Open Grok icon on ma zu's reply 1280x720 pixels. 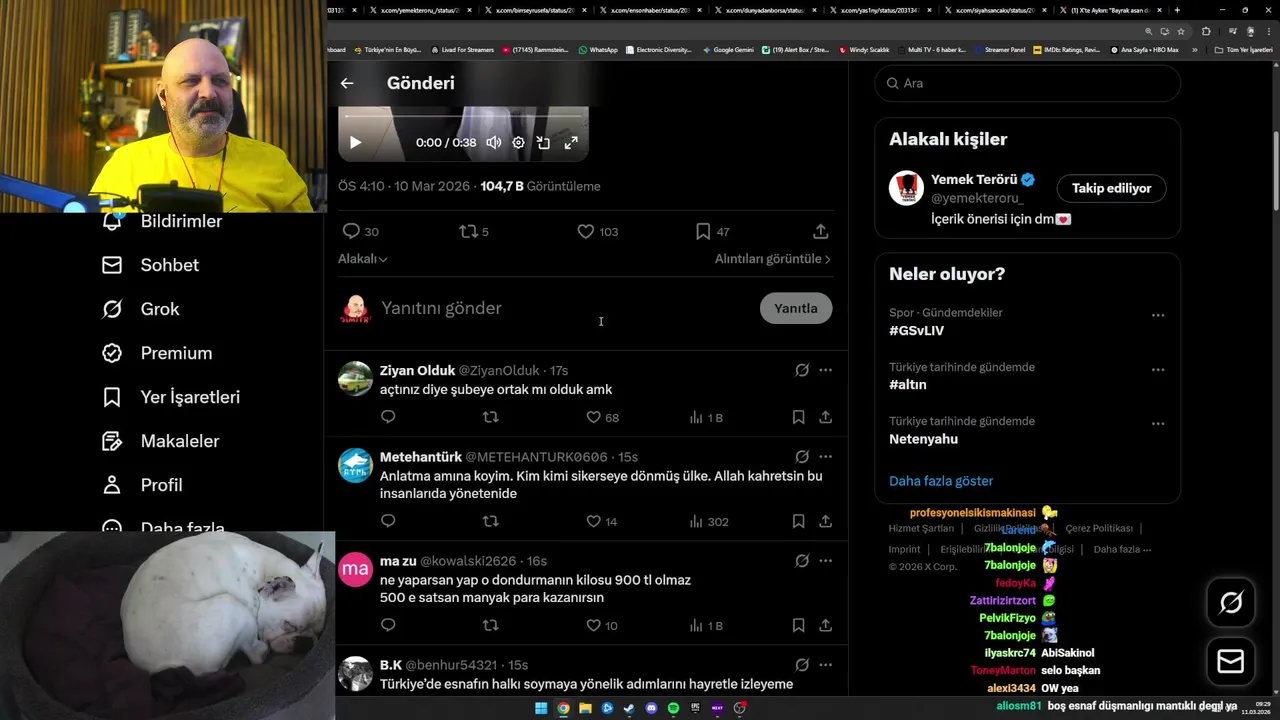802,561
